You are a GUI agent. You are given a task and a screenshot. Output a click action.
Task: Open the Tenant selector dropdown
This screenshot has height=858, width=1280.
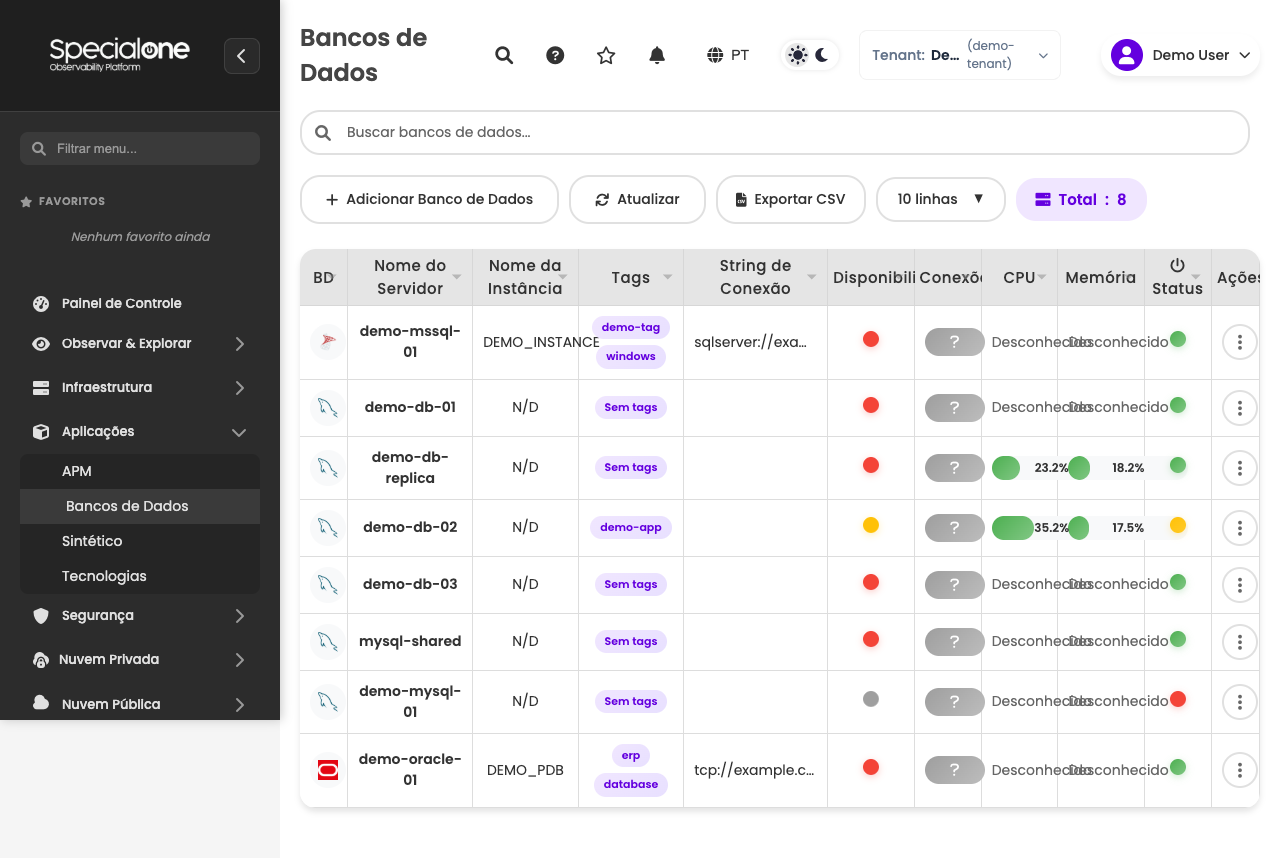960,55
